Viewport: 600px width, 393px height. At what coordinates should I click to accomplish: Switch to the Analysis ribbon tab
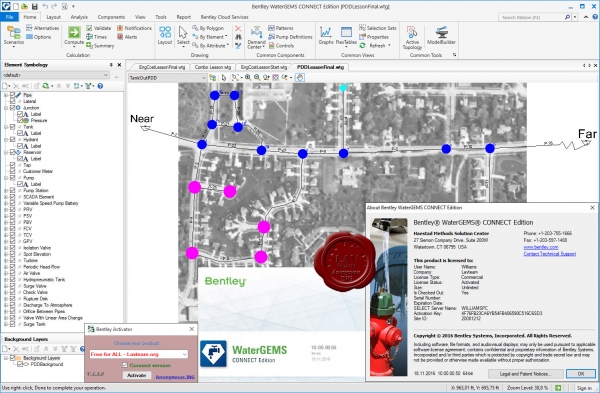79,17
